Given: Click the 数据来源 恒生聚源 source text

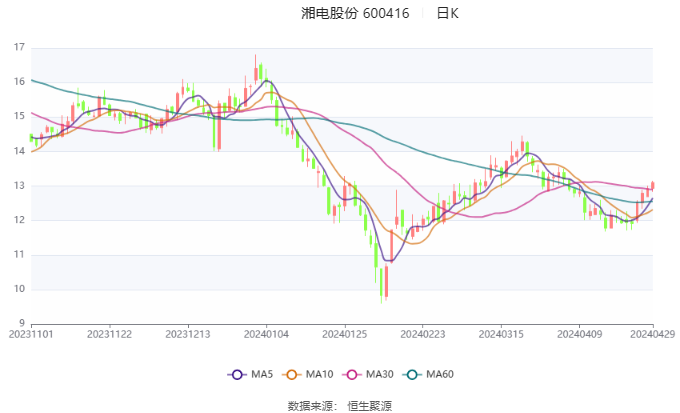Looking at the screenshot, I should 340,406.
